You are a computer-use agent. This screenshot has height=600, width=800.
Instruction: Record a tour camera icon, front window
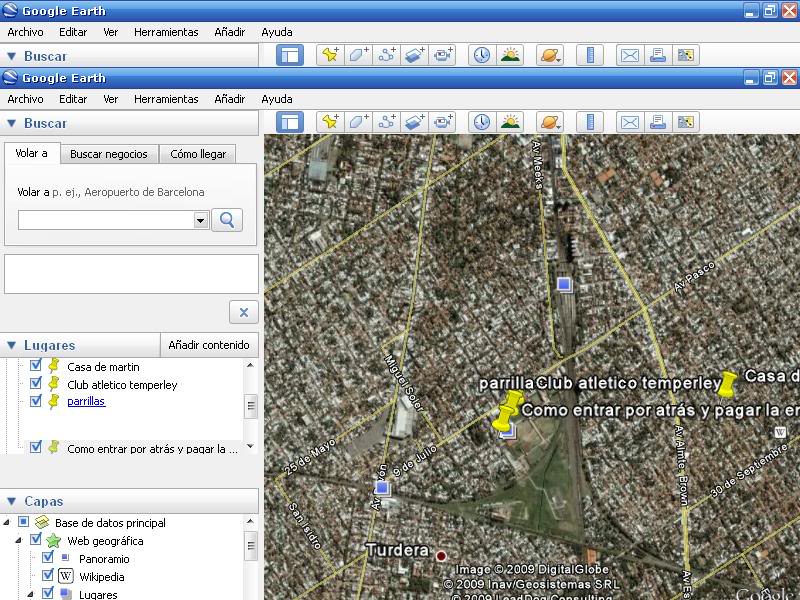point(442,122)
